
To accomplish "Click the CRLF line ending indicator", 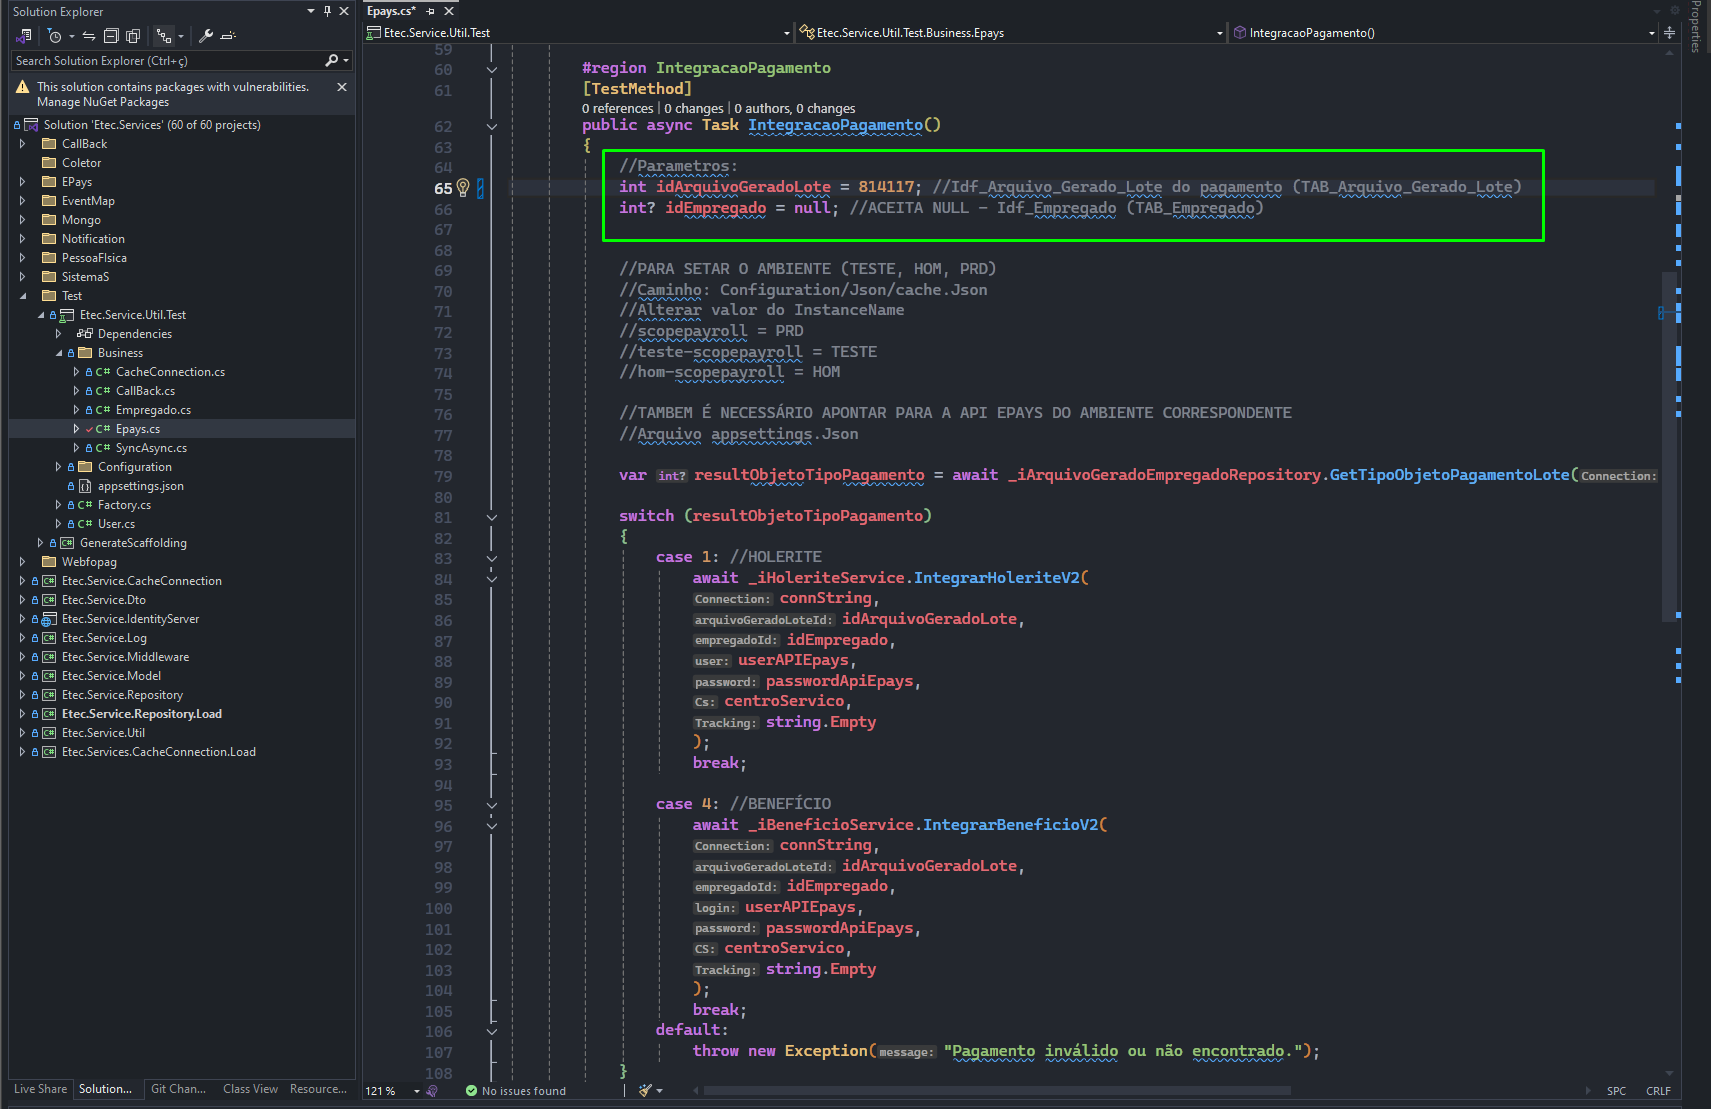I will click(x=1658, y=1091).
